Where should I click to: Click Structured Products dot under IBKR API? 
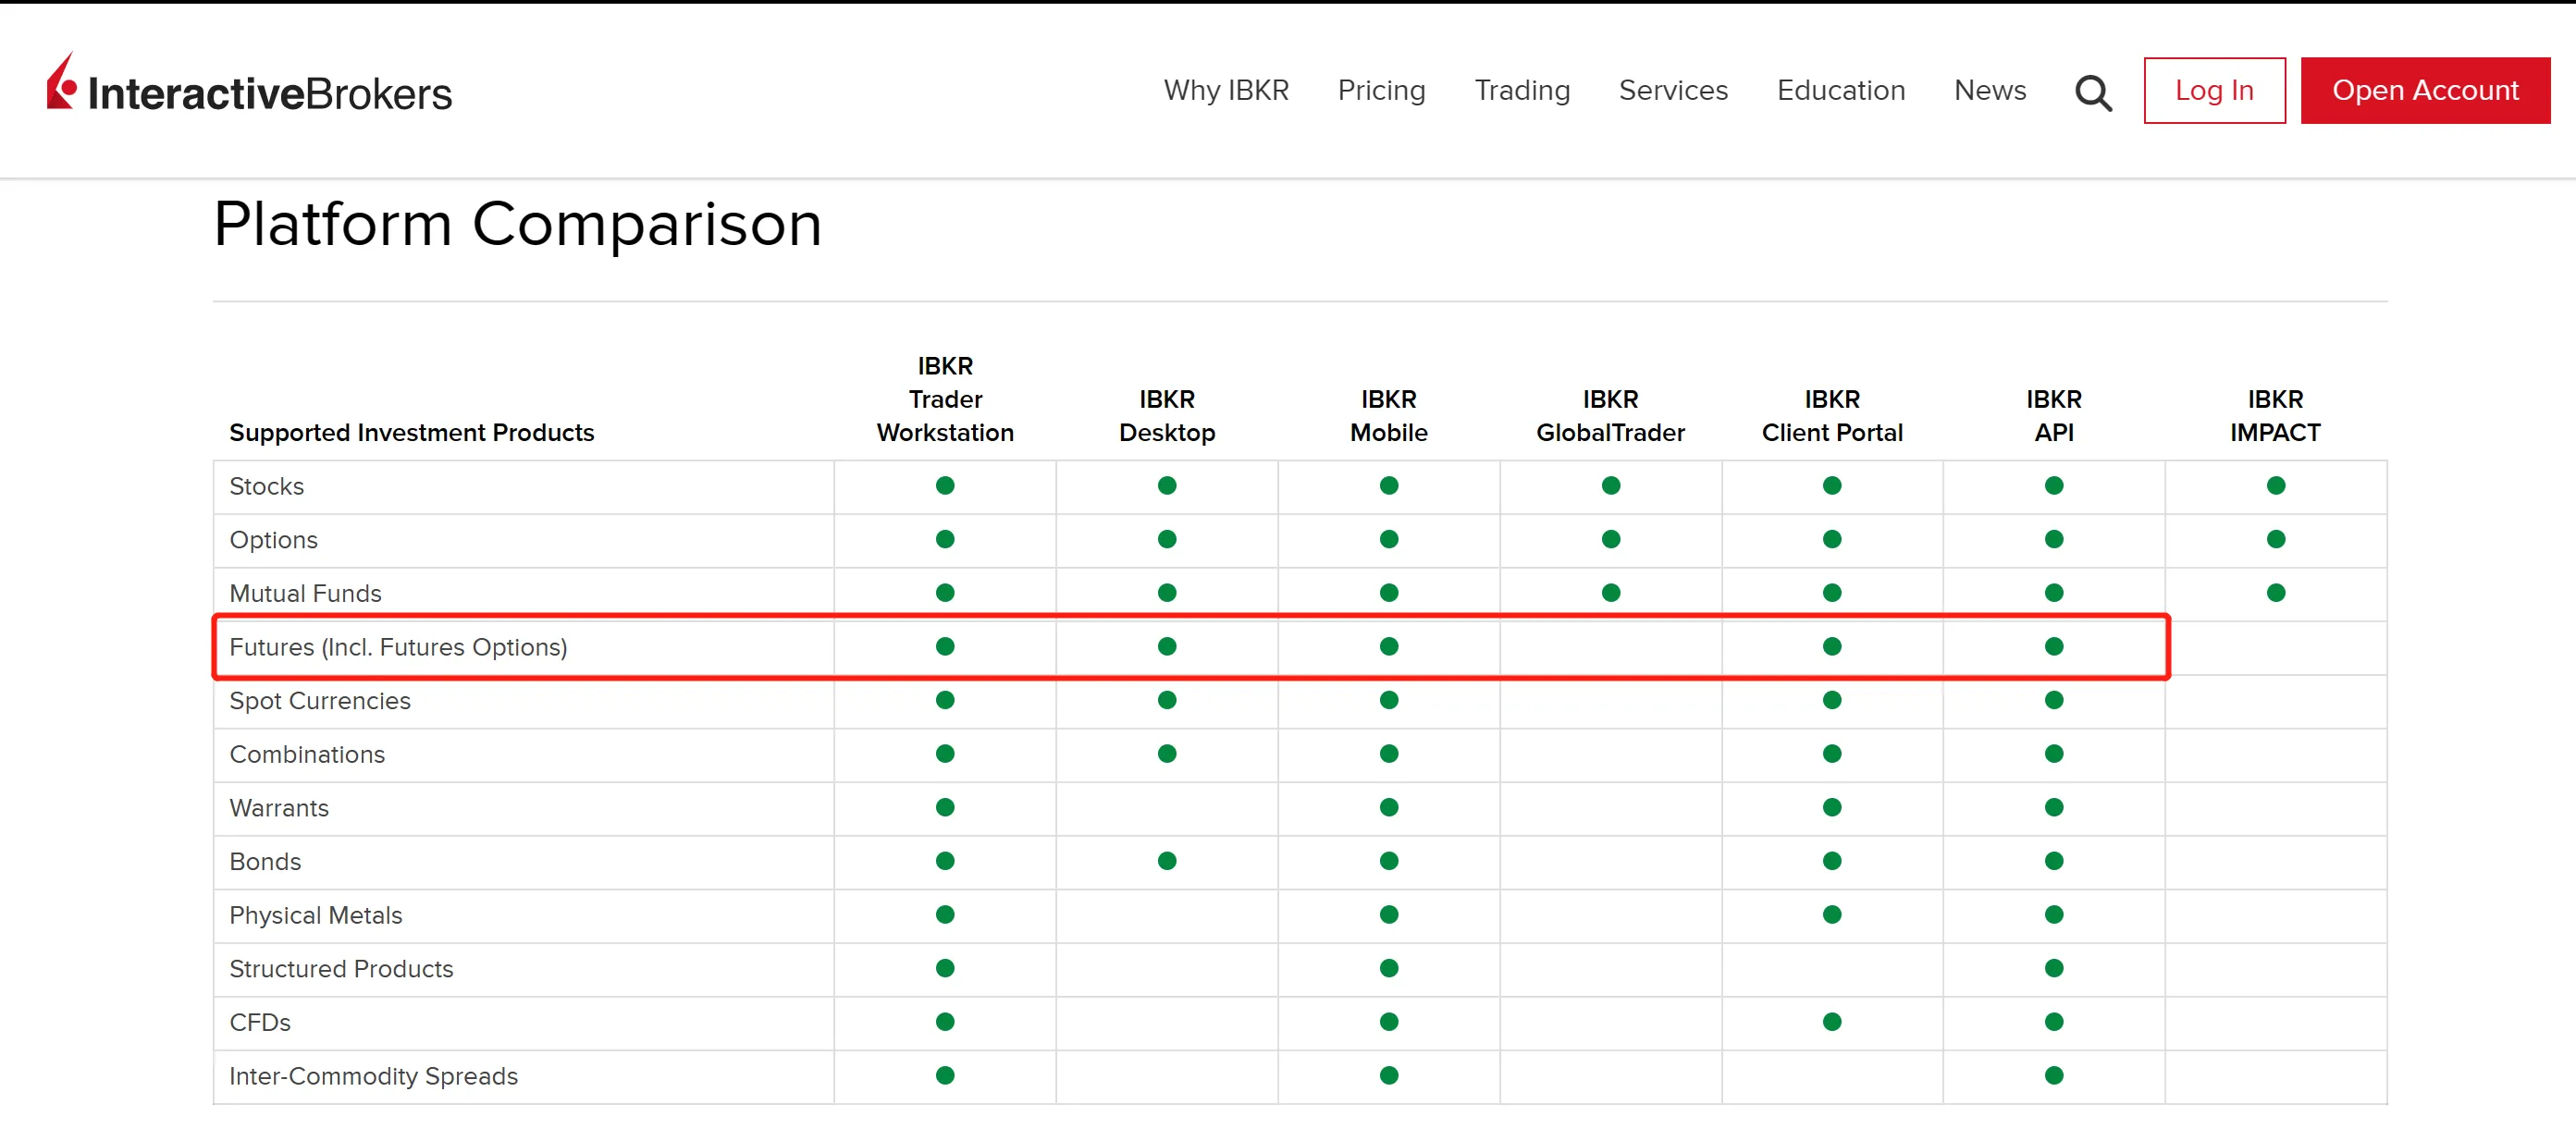coord(2053,969)
